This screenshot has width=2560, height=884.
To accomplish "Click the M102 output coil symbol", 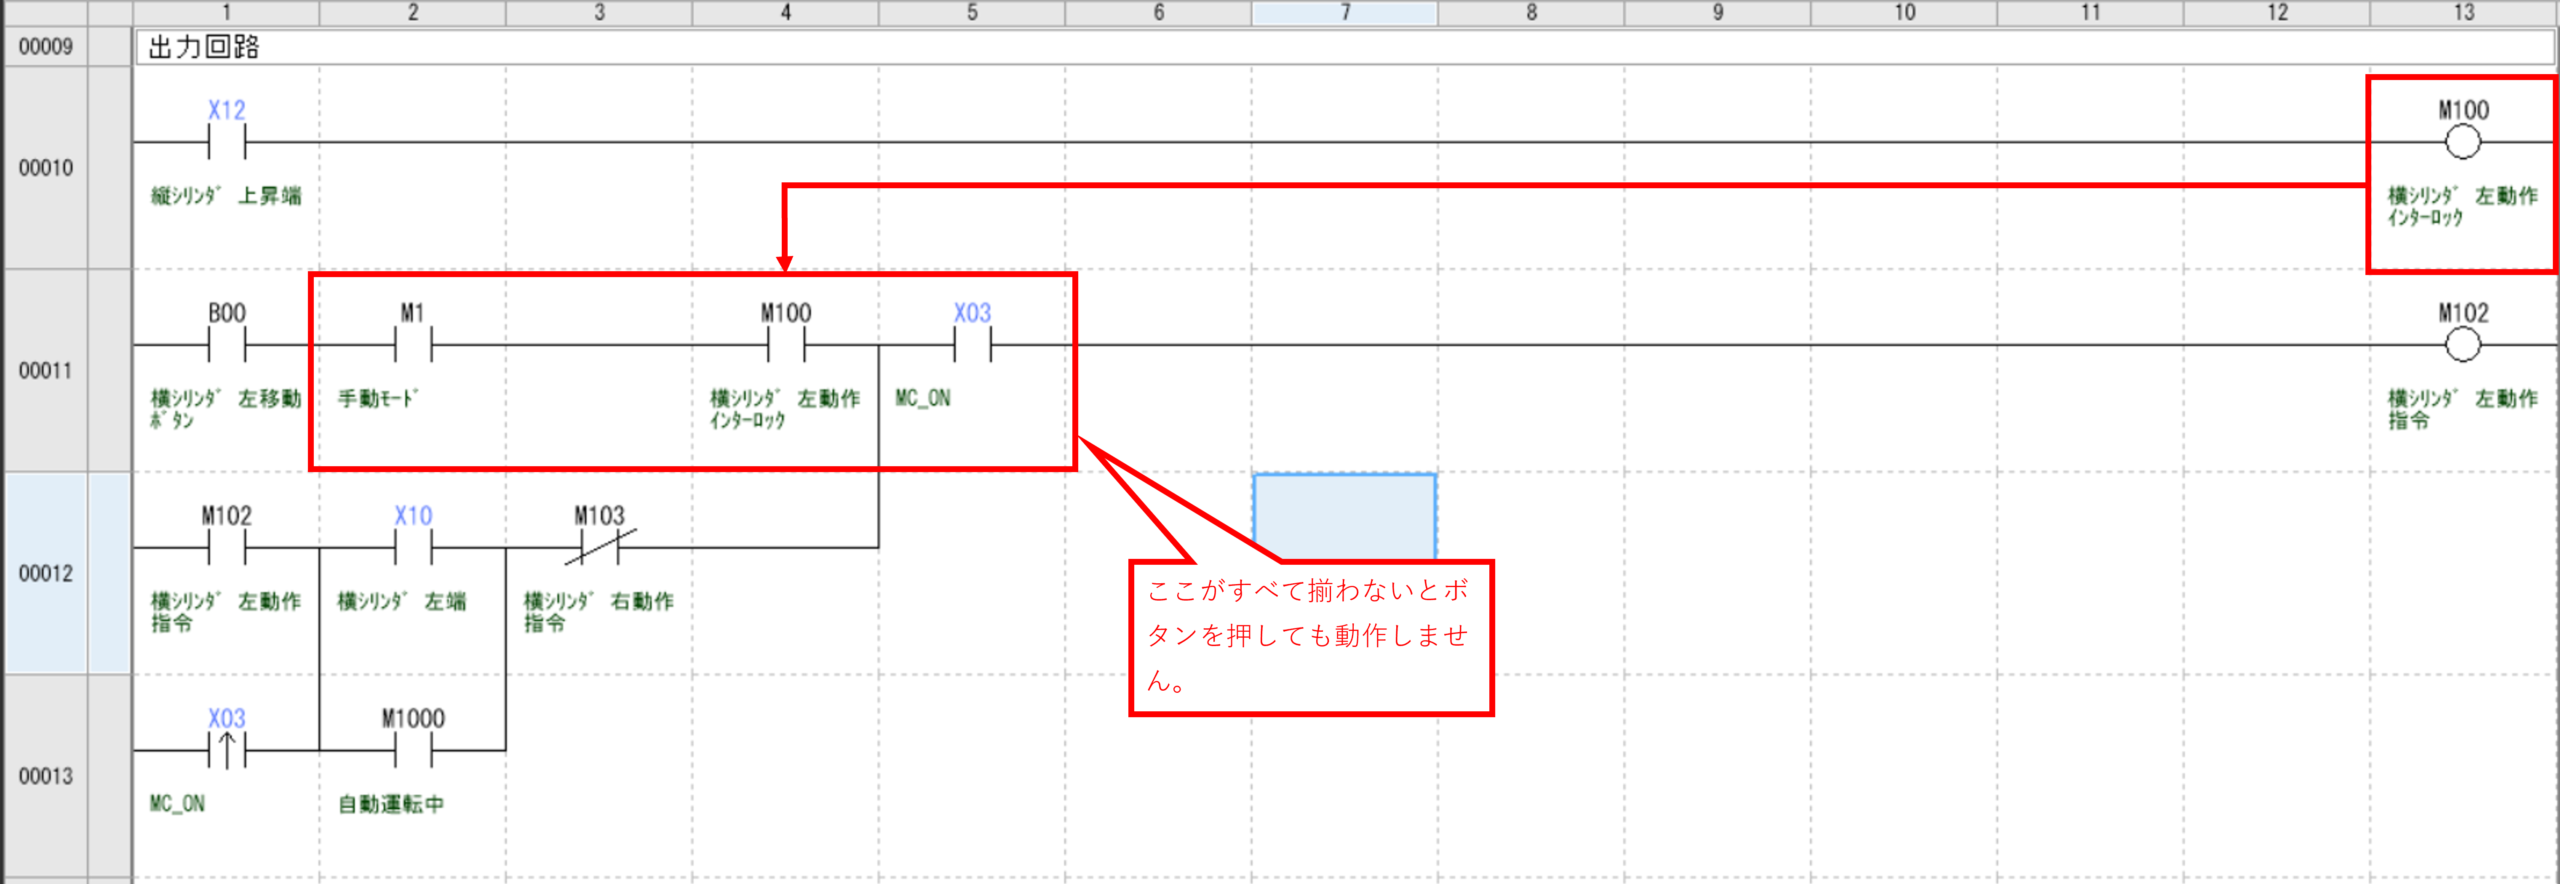I will pyautogui.click(x=2462, y=346).
